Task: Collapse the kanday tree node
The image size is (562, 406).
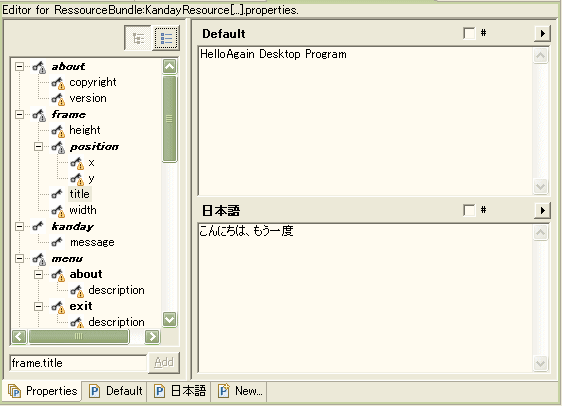Action: click(x=20, y=226)
